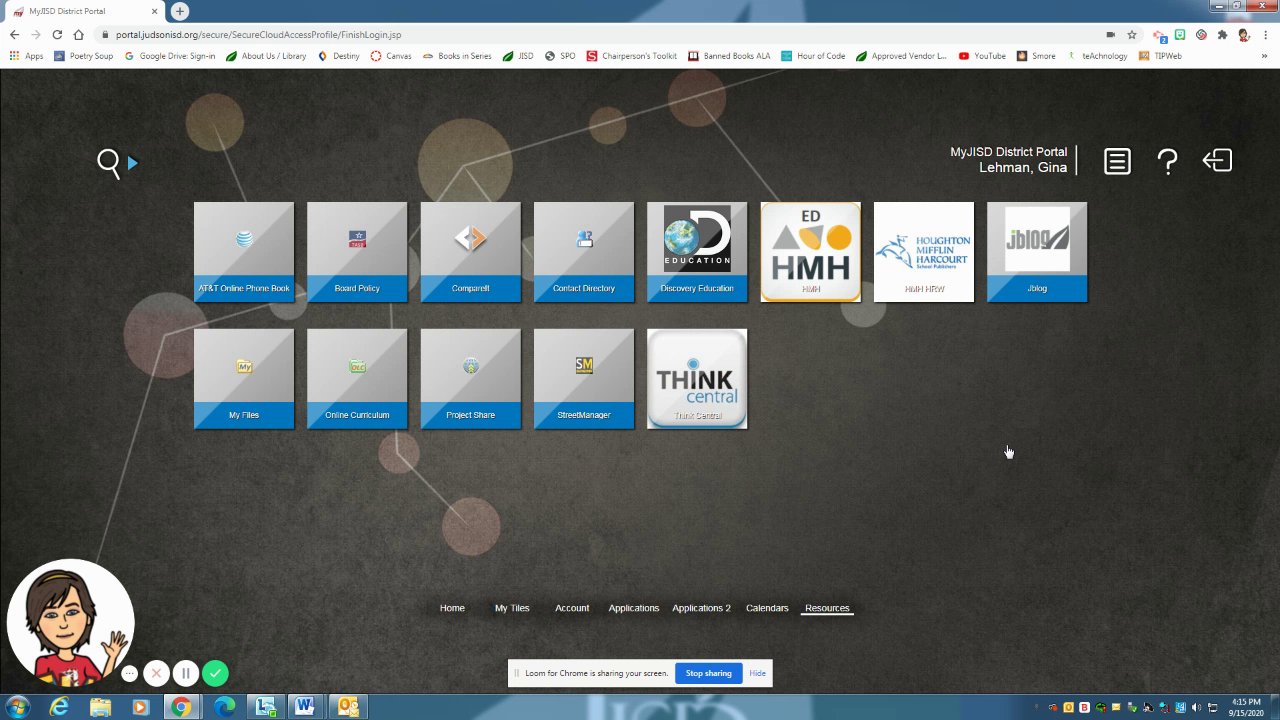The height and width of the screenshot is (720, 1280).
Task: Open the Chrome three-dot menu
Action: click(1265, 35)
